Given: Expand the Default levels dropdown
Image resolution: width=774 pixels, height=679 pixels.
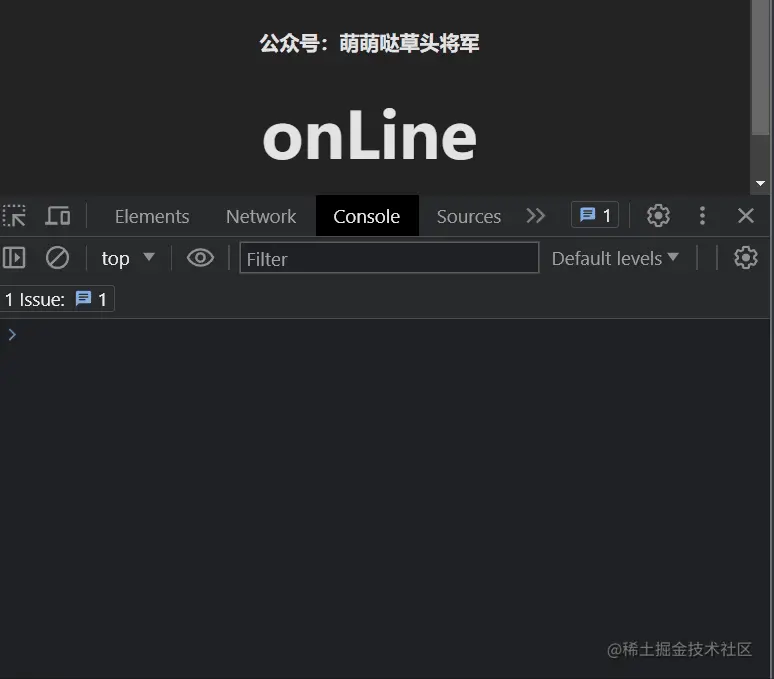Looking at the screenshot, I should (615, 258).
